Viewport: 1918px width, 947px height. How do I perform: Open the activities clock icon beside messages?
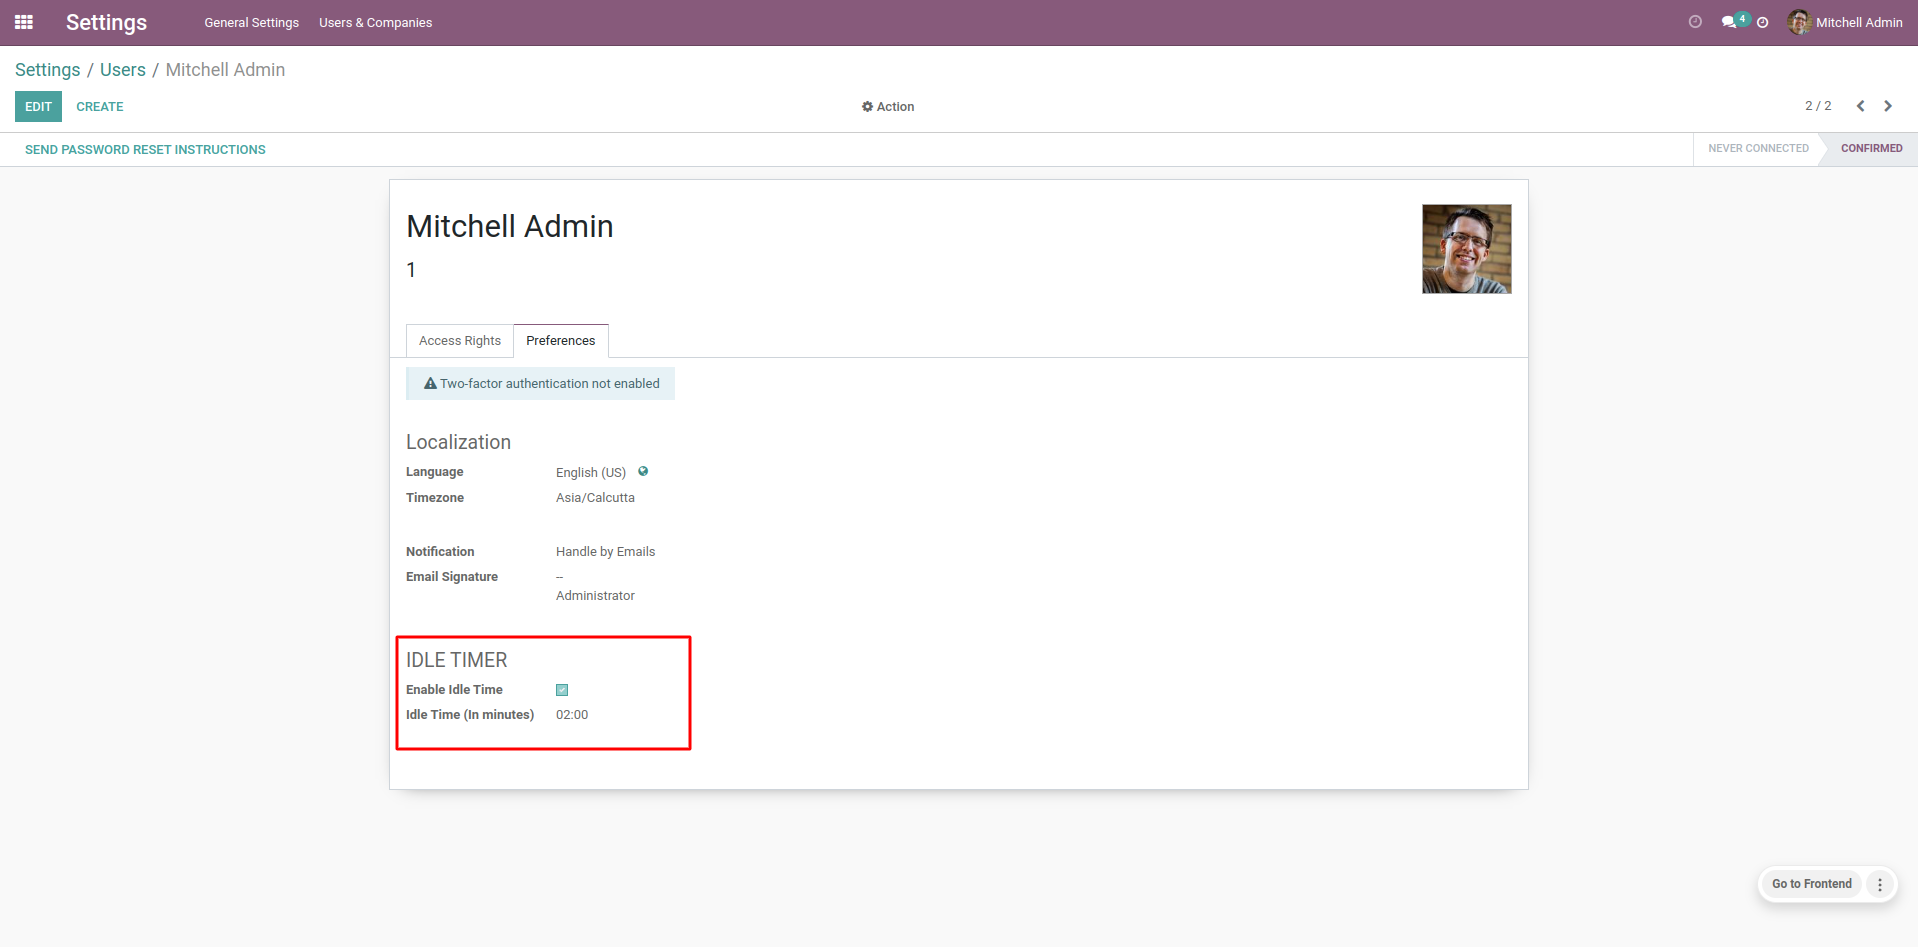1763,22
